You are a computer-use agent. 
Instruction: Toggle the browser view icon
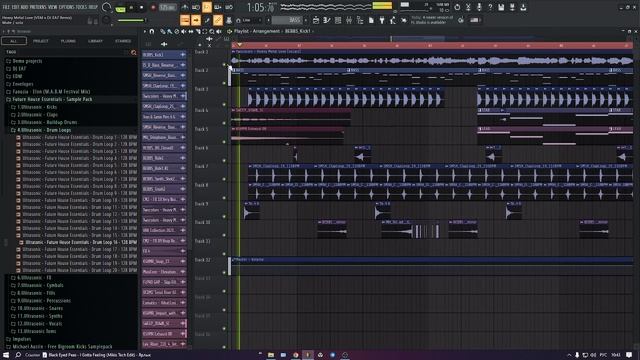pos(360,20)
